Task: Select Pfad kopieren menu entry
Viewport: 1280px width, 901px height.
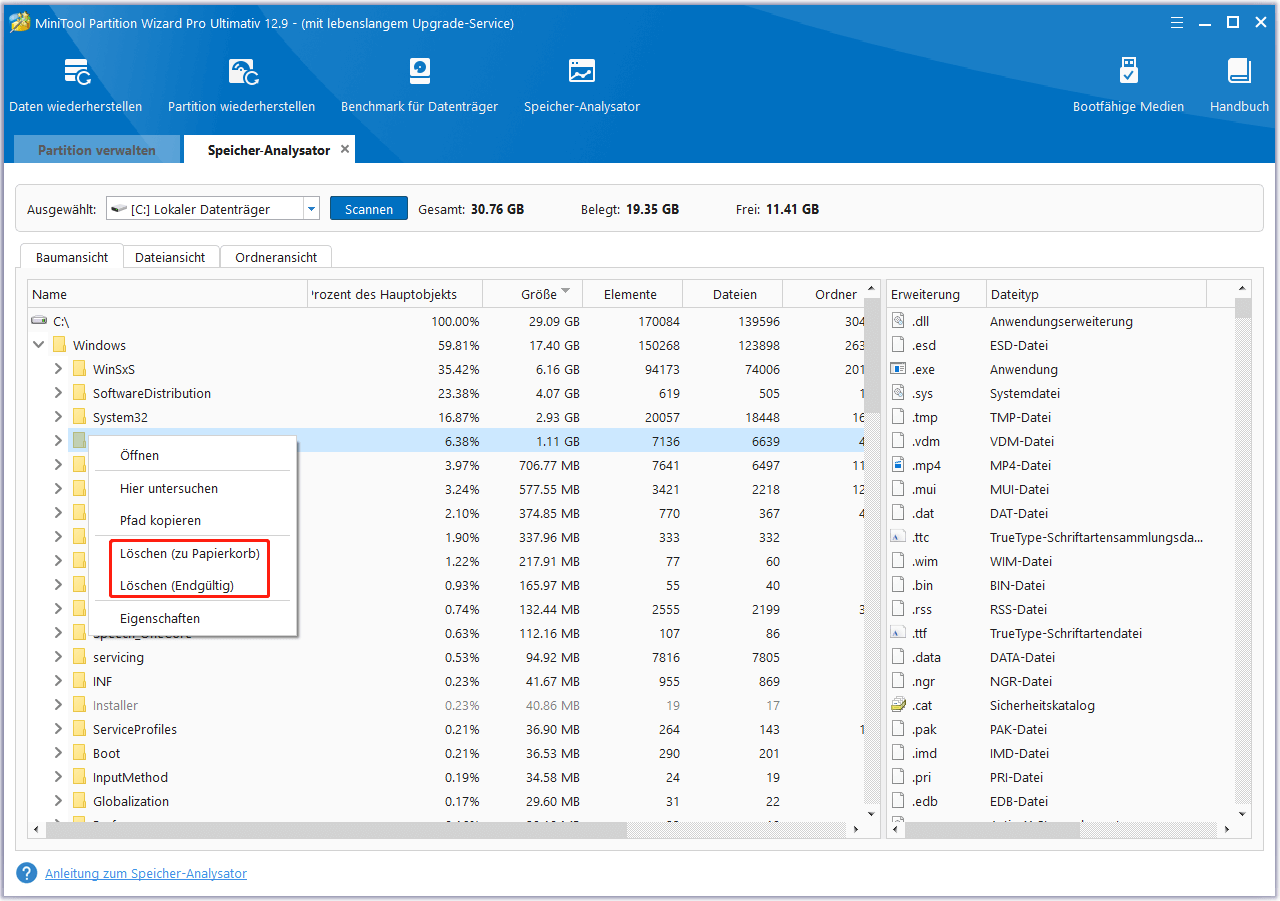Action: (193, 520)
